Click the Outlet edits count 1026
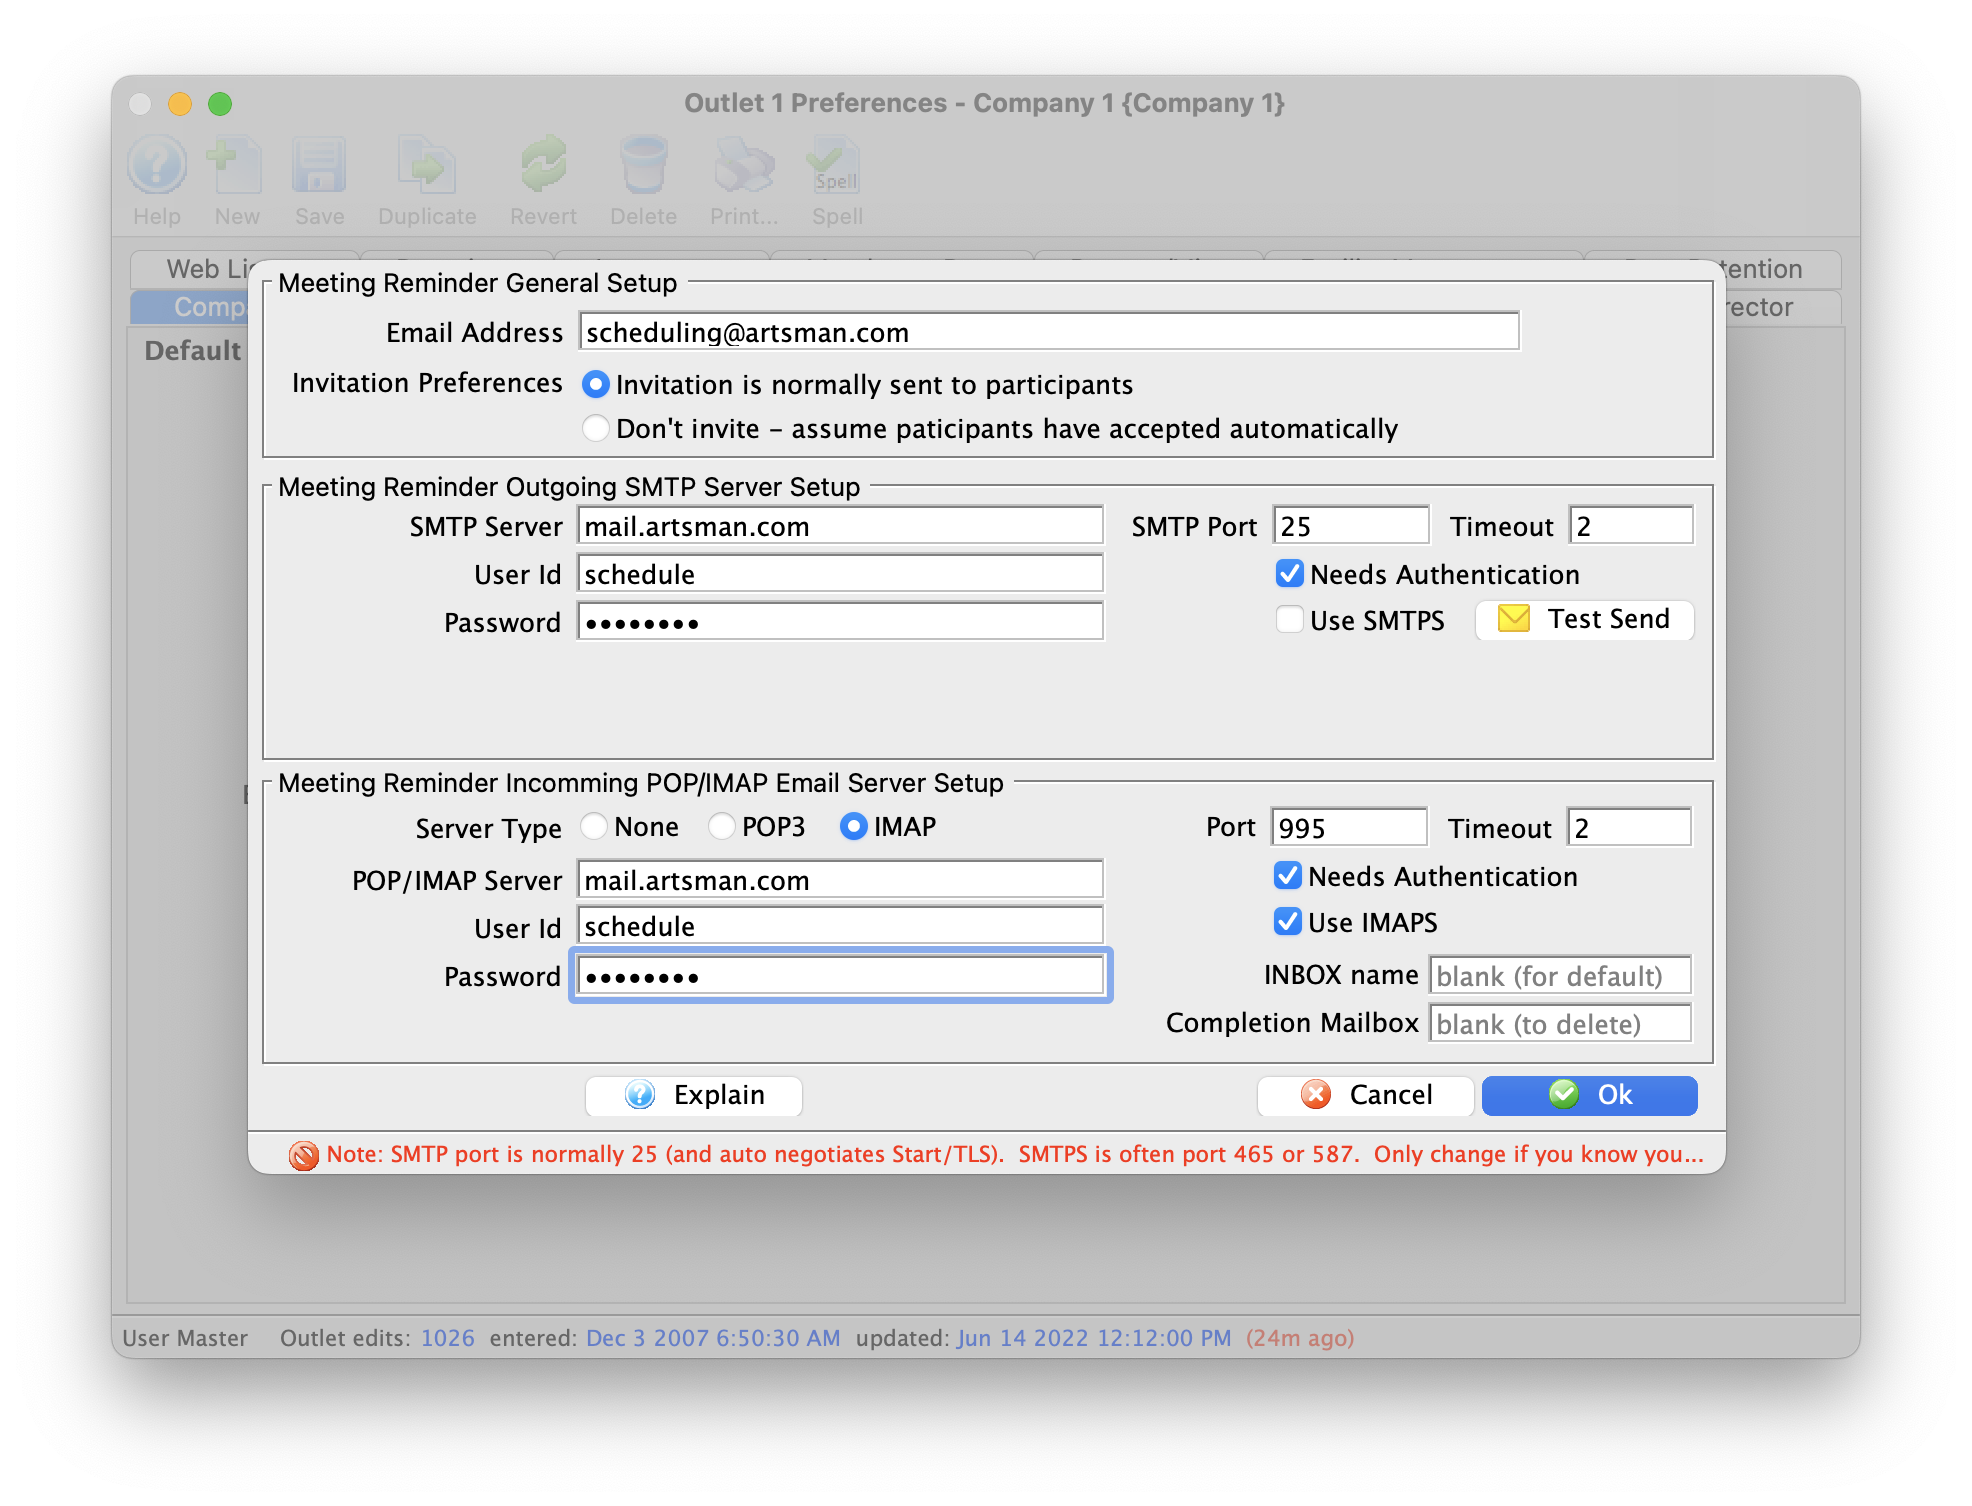This screenshot has height=1506, width=1972. pyautogui.click(x=447, y=1338)
